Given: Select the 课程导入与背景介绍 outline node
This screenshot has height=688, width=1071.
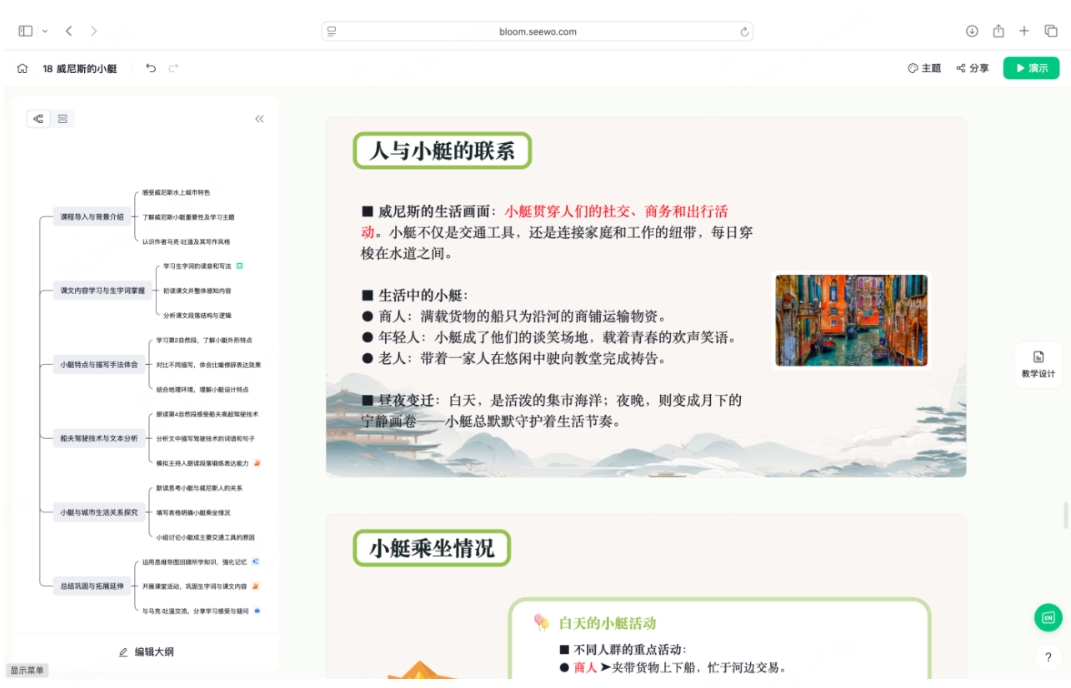Looking at the screenshot, I should click(x=92, y=217).
